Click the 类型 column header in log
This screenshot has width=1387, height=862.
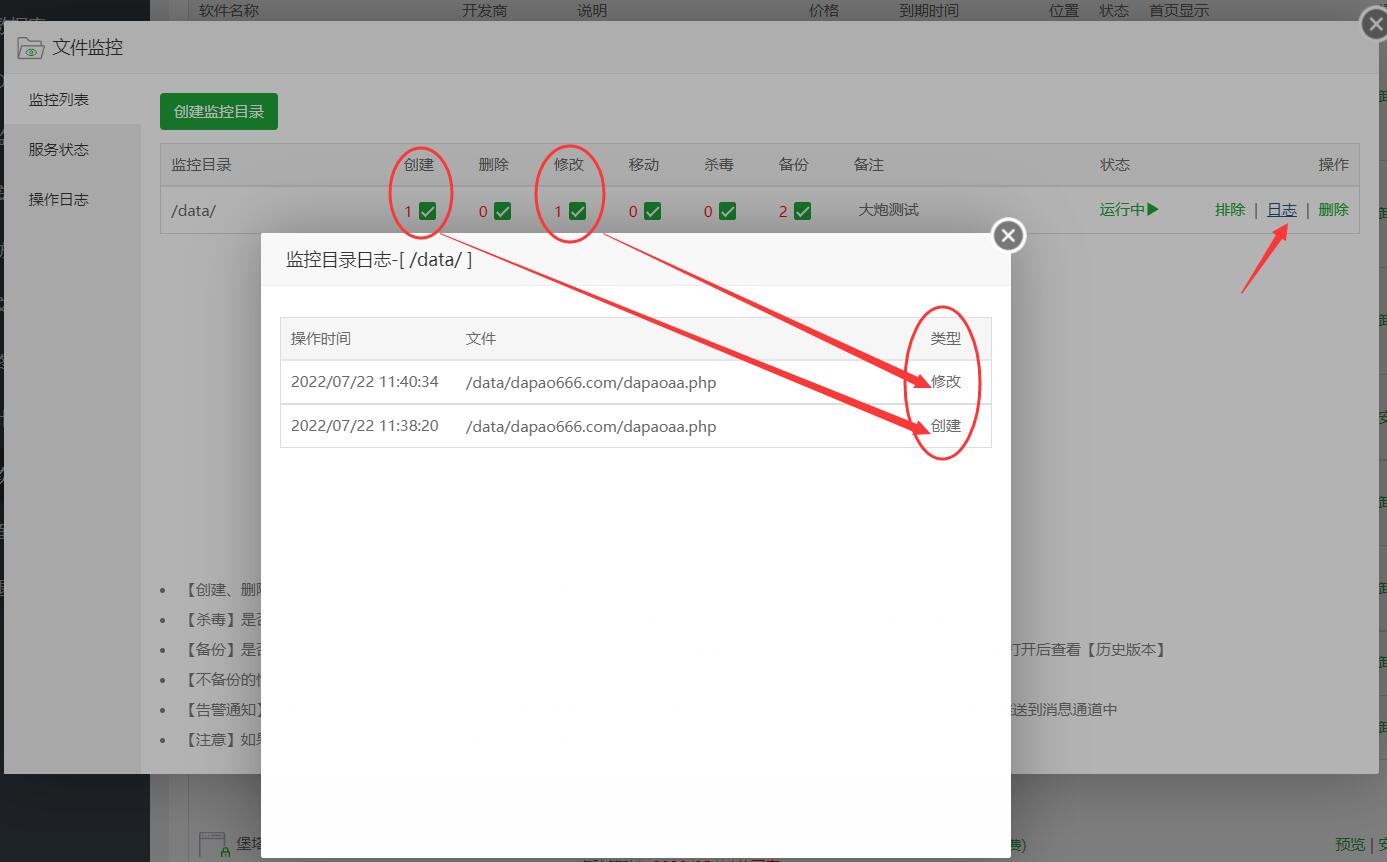(x=946, y=338)
